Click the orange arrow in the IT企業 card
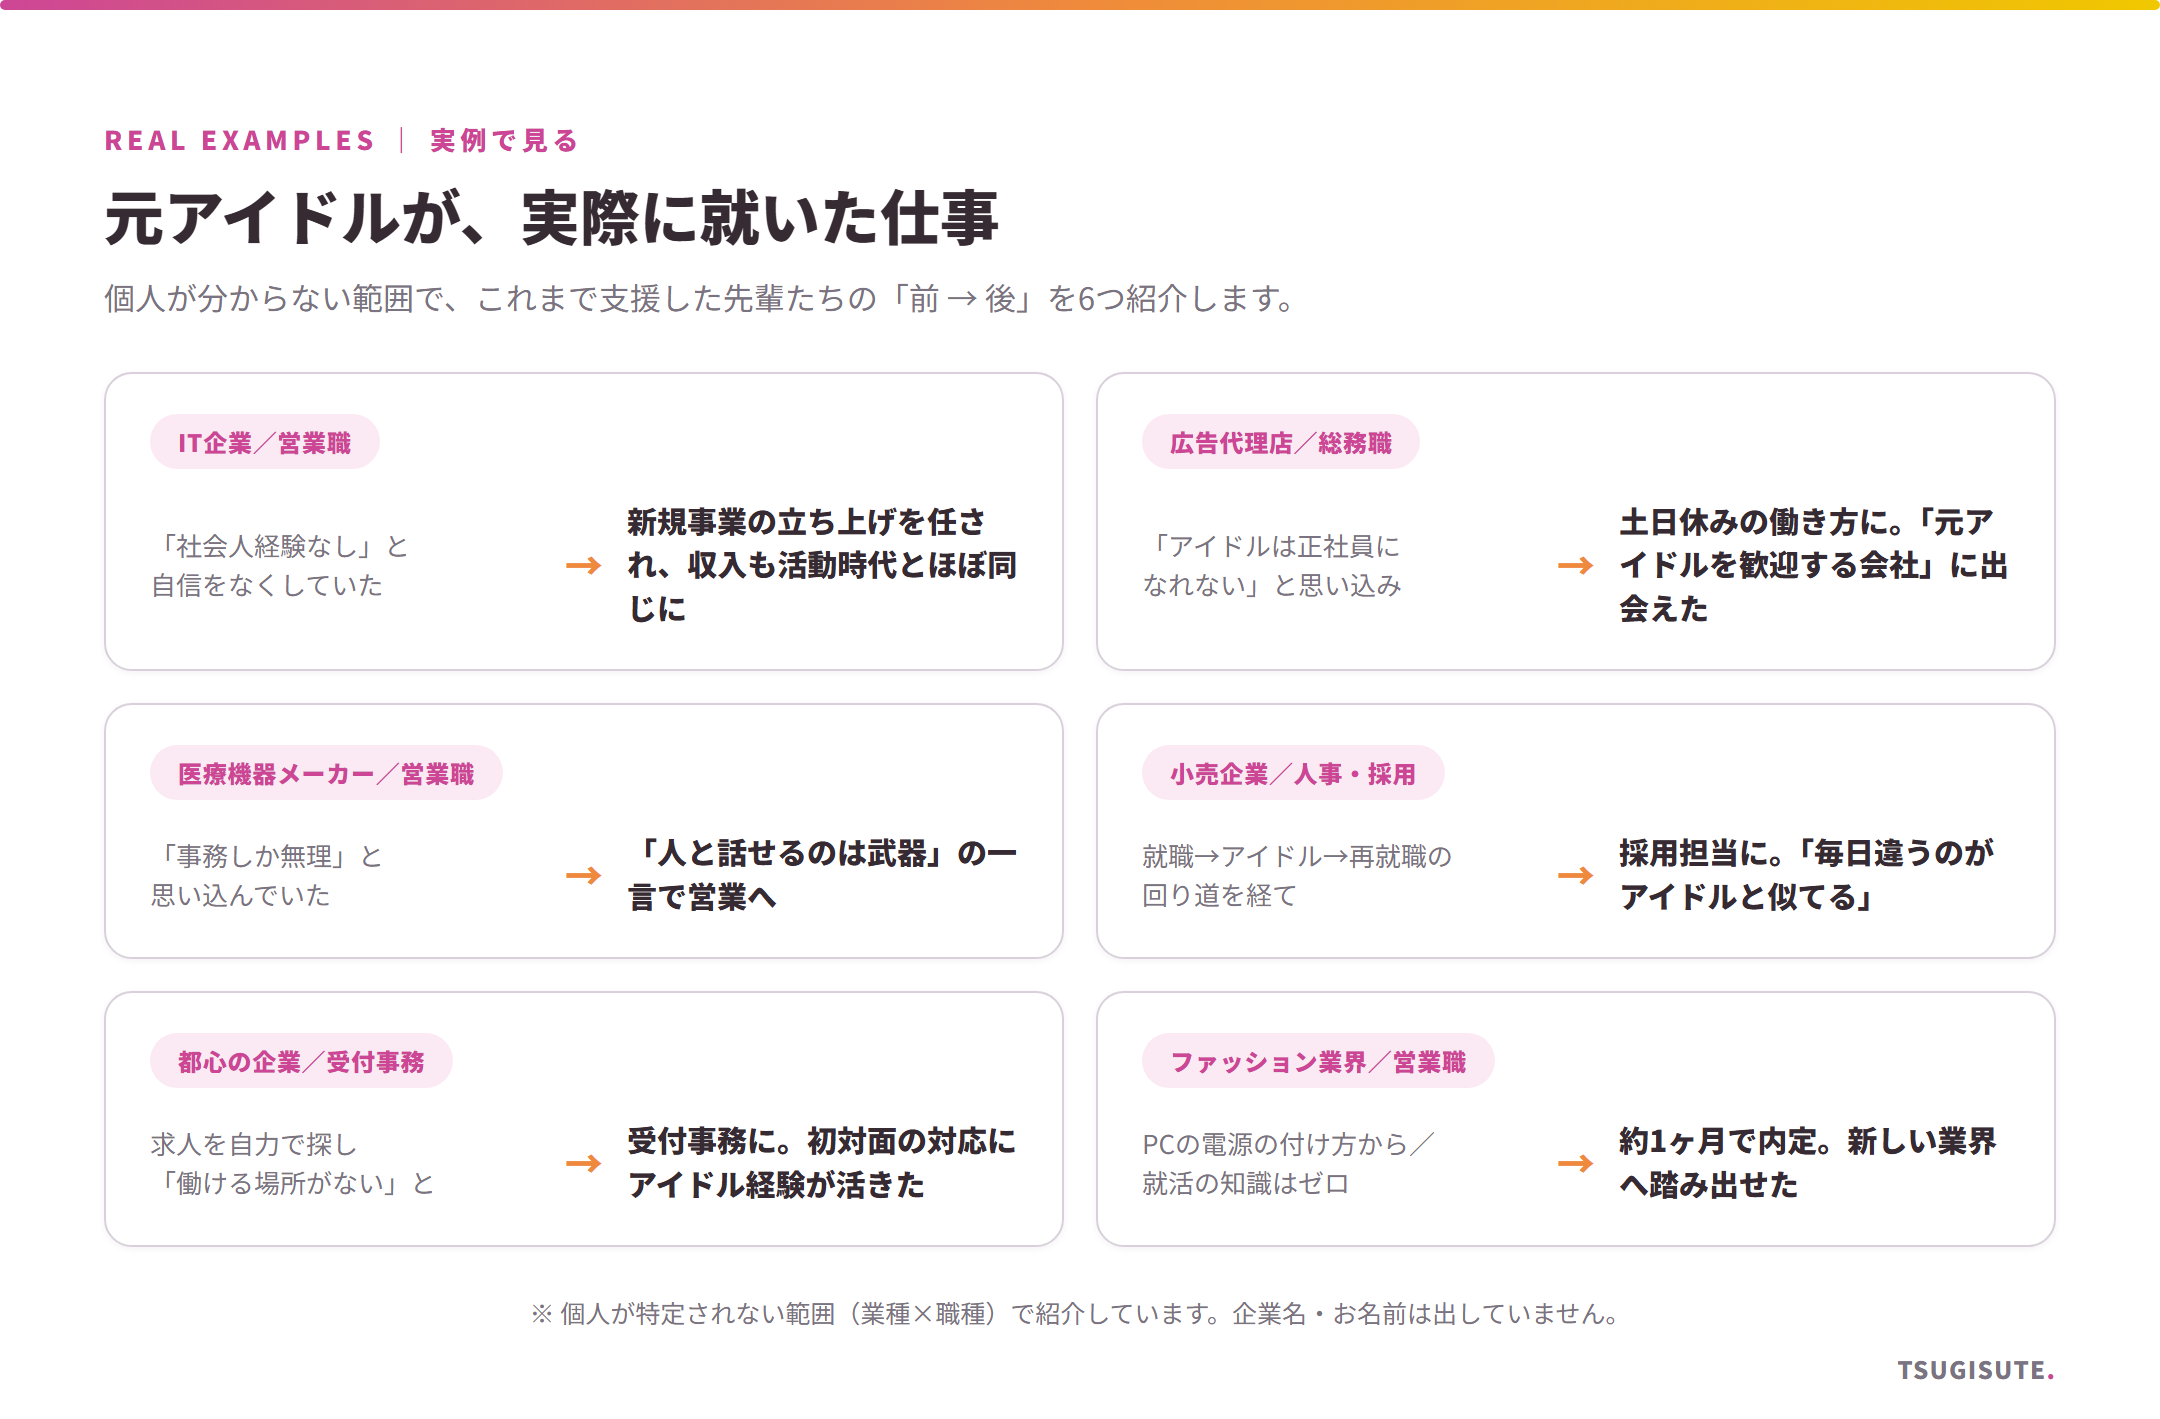The width and height of the screenshot is (2160, 1419). click(x=584, y=565)
